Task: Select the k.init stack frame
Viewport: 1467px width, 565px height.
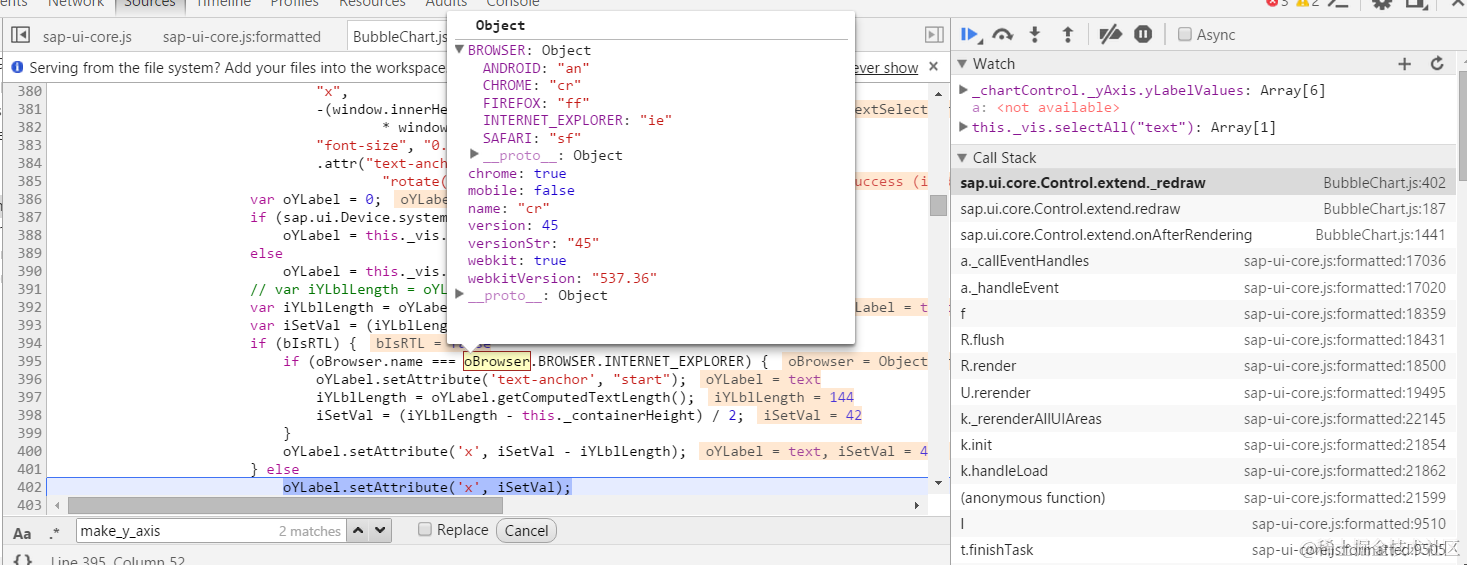Action: coord(1203,445)
